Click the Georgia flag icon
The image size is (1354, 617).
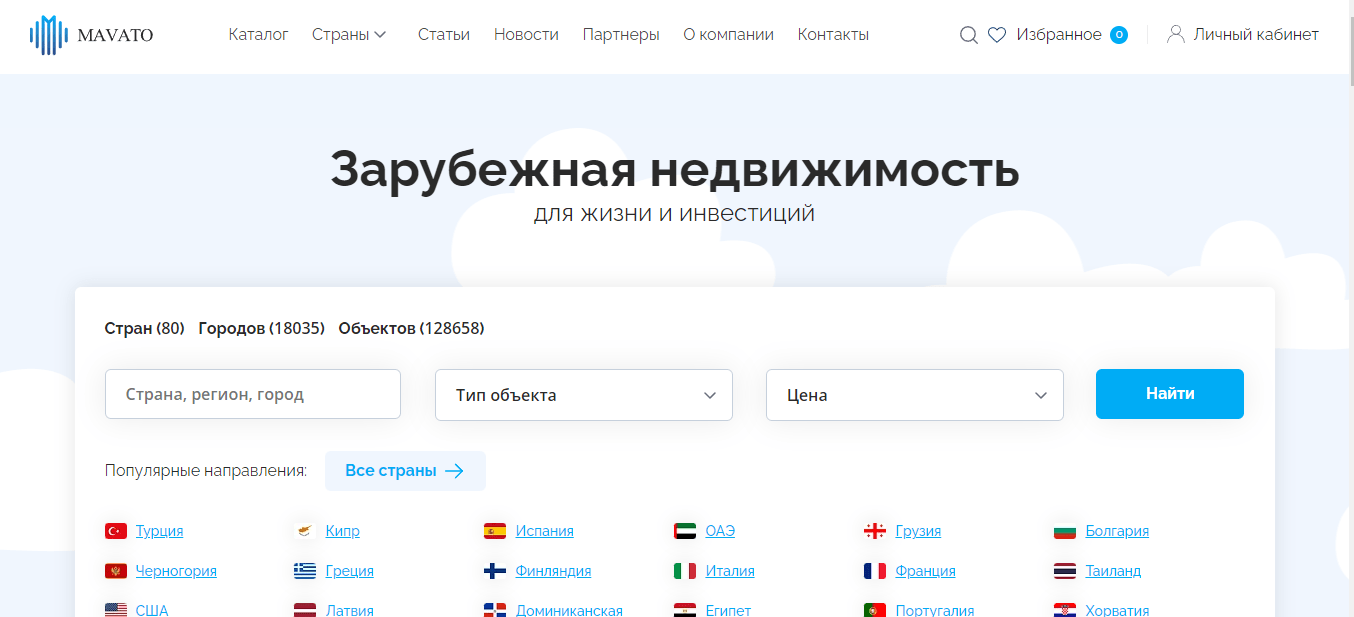(x=875, y=531)
